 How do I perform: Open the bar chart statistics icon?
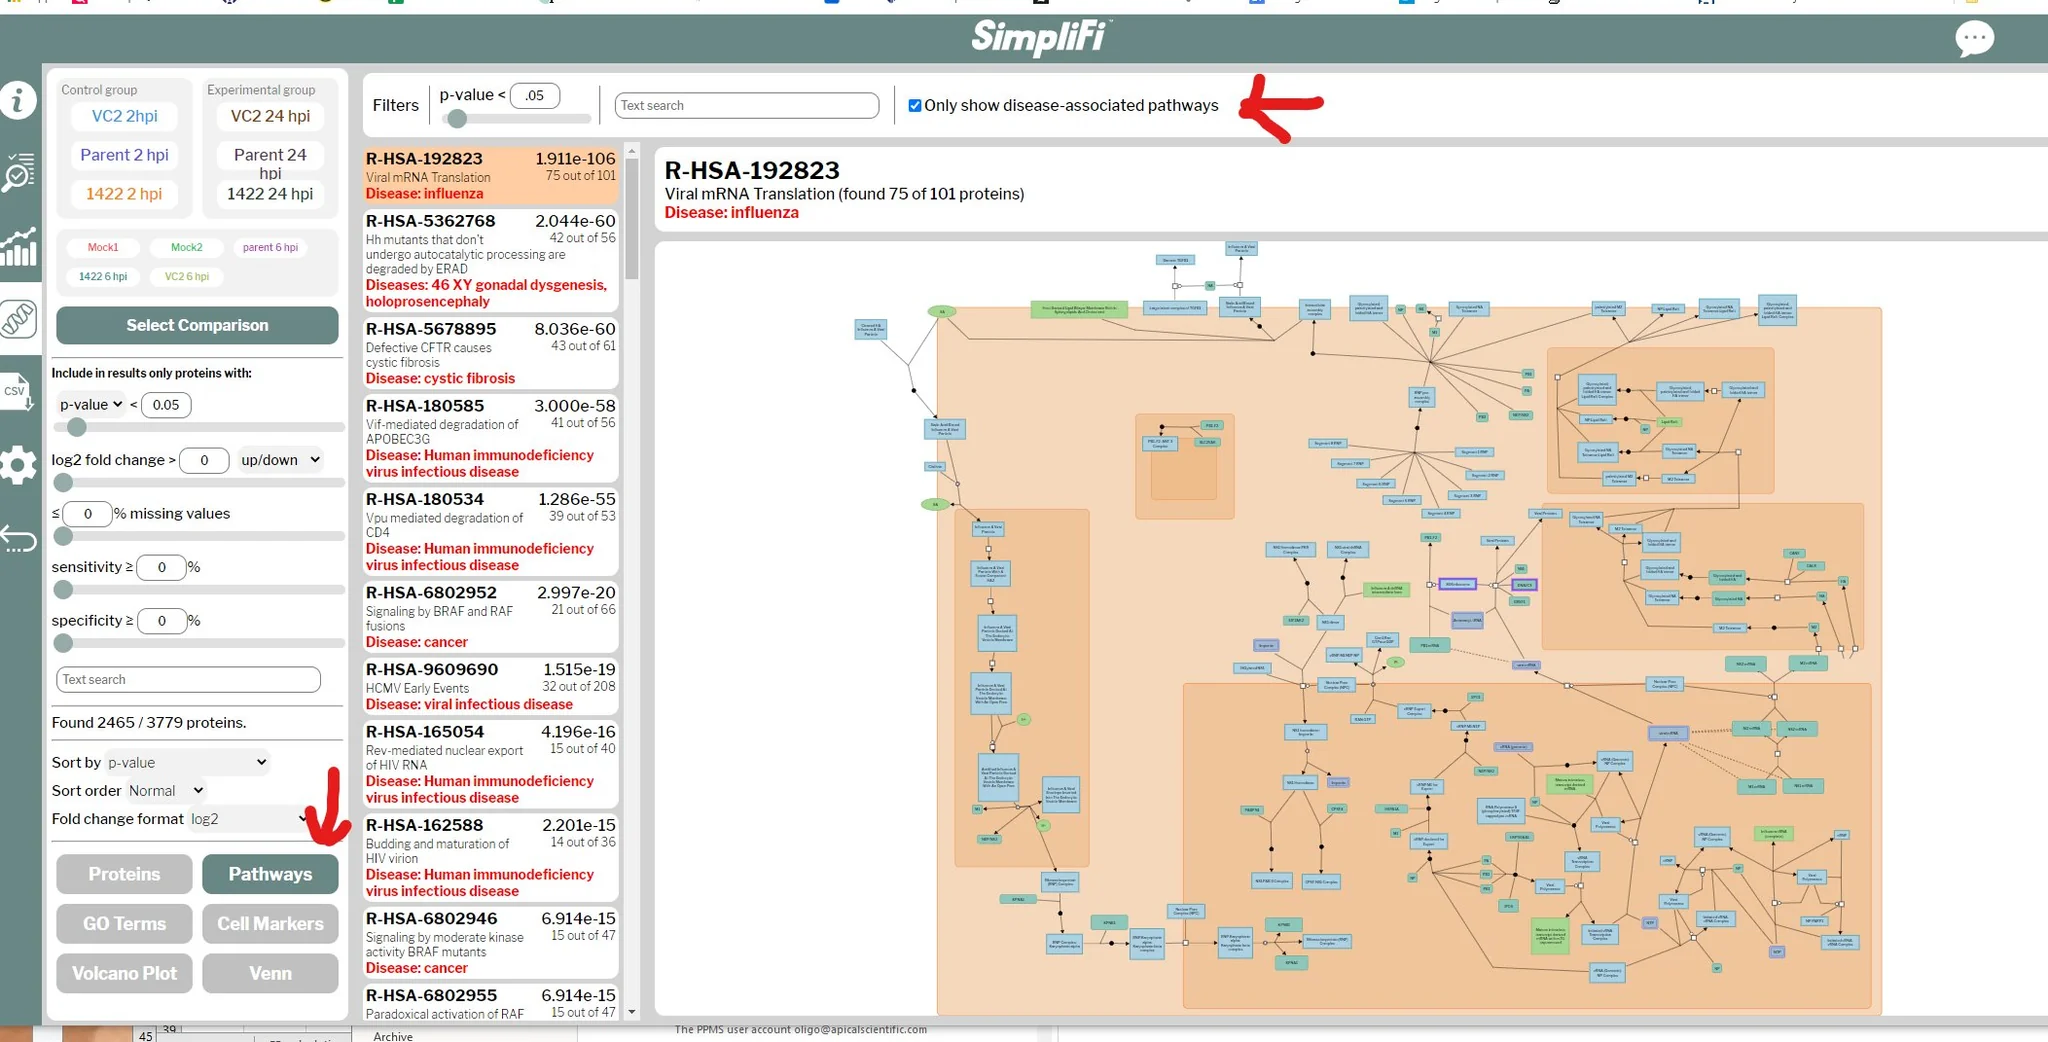[19, 246]
